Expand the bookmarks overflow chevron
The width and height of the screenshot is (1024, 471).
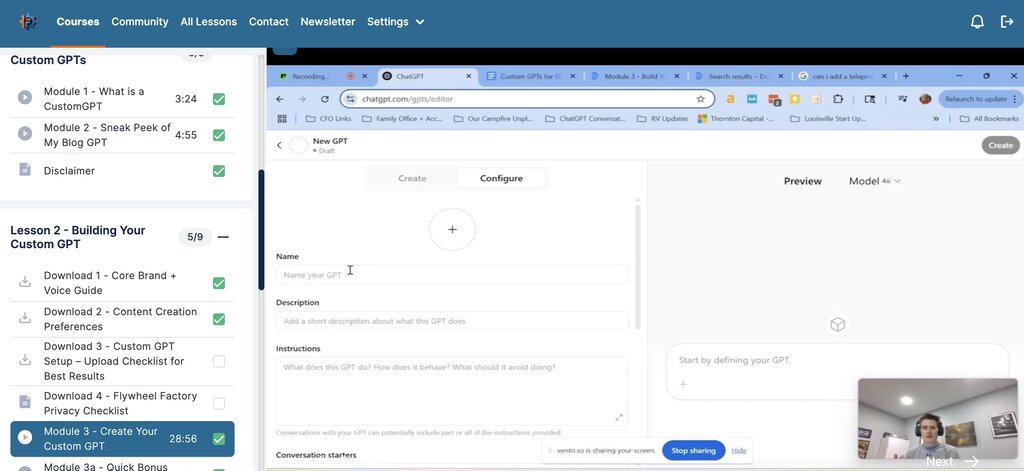[936, 119]
